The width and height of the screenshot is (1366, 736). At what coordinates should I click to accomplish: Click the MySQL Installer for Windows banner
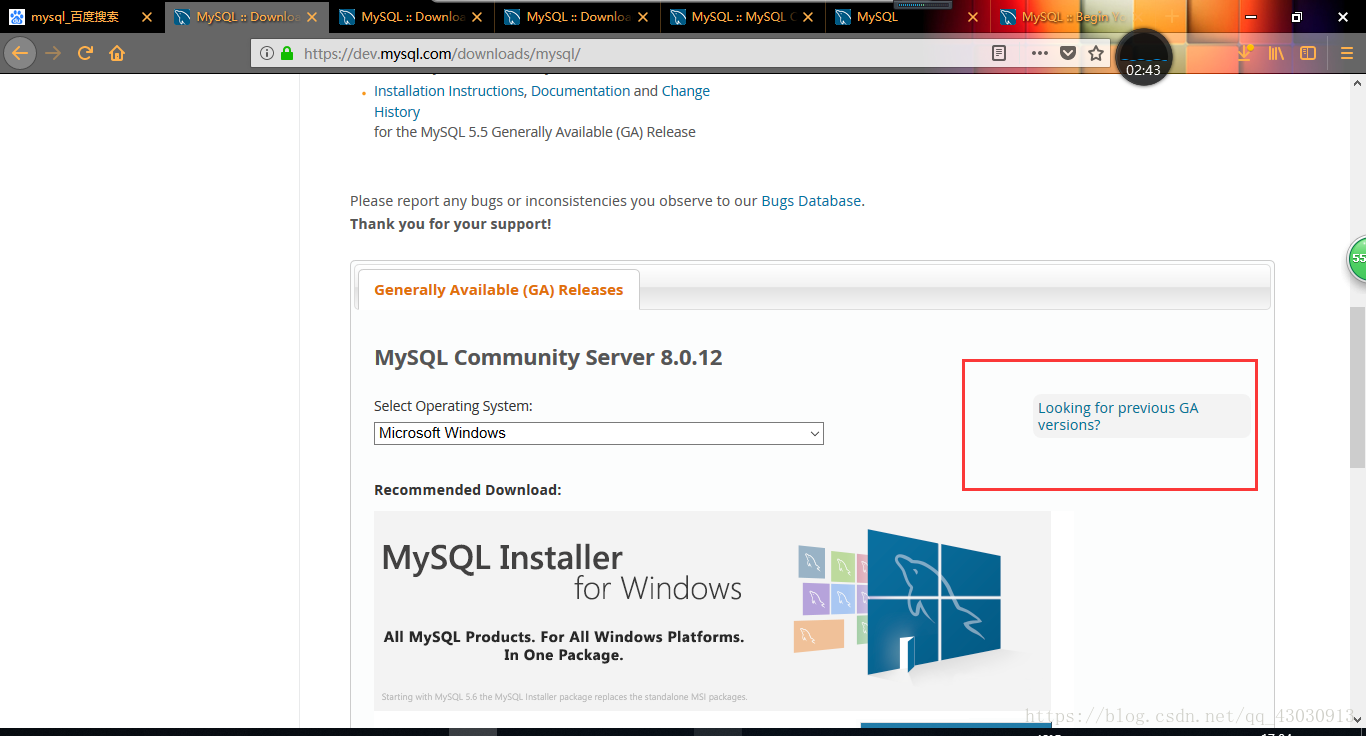[x=712, y=610]
